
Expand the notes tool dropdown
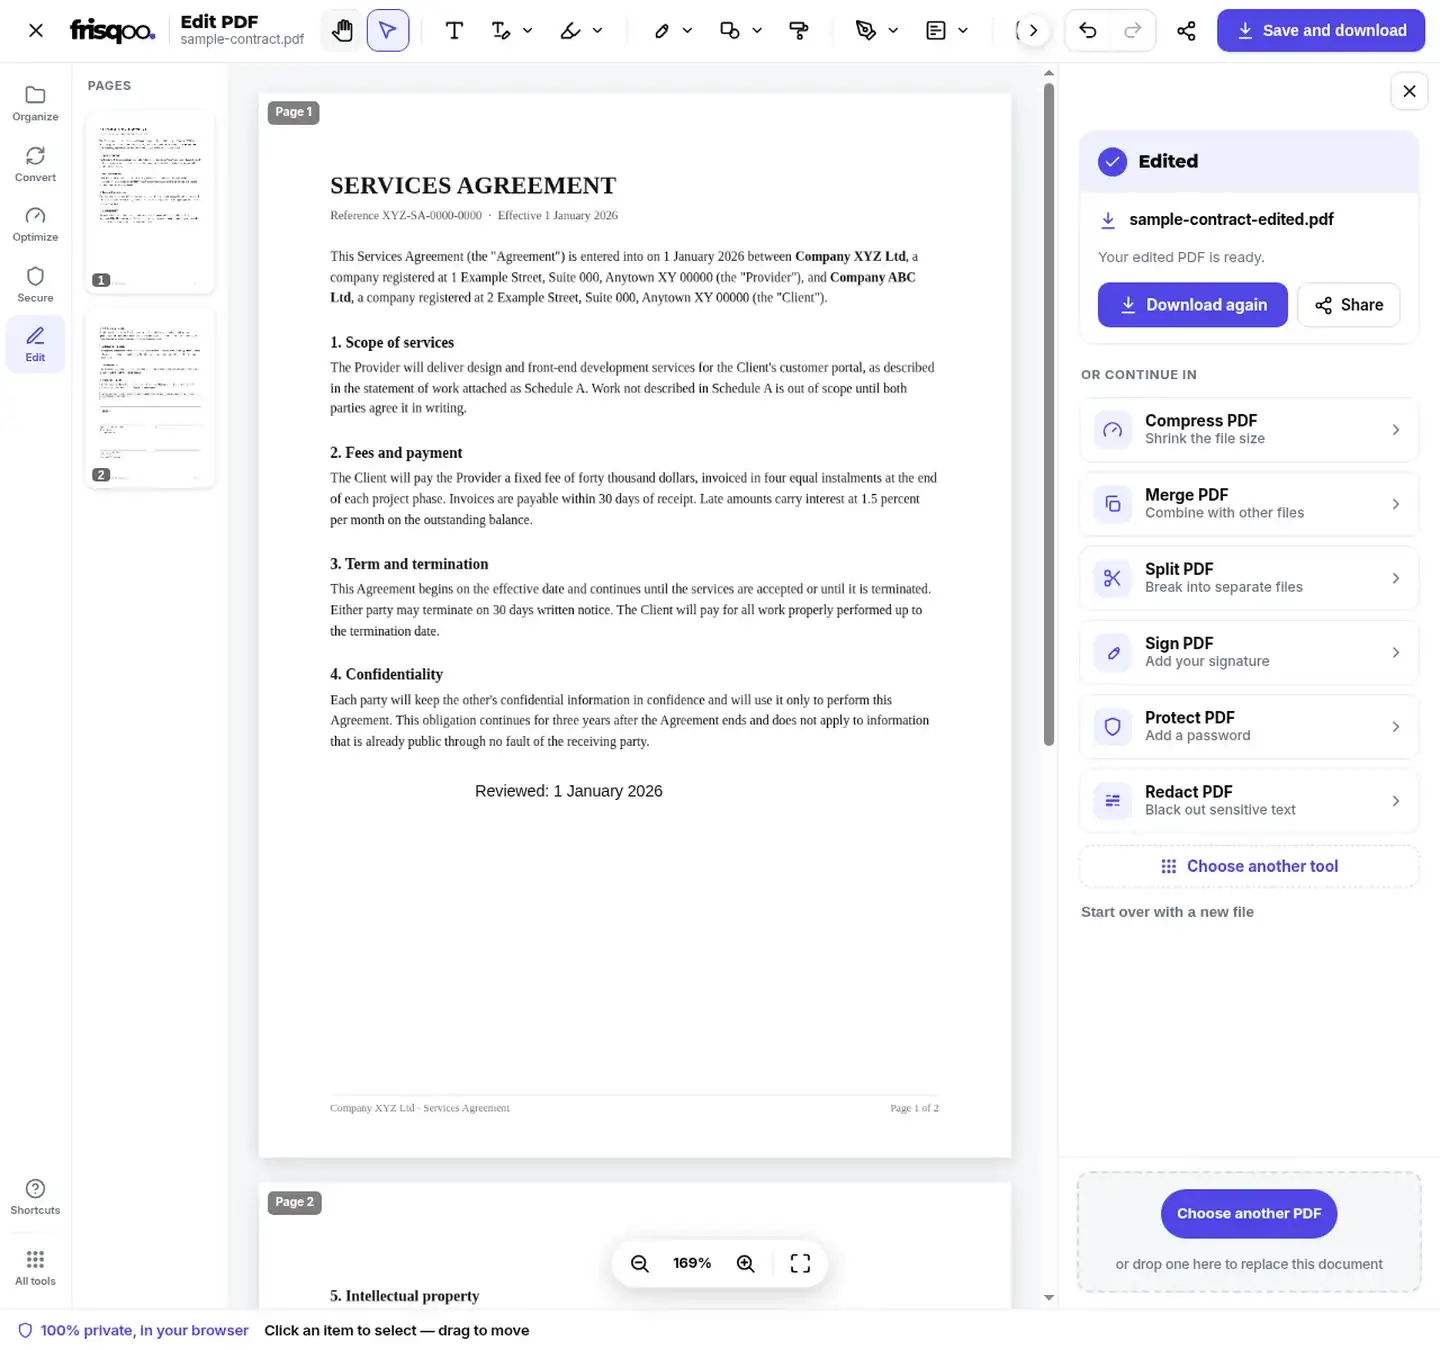pos(963,31)
